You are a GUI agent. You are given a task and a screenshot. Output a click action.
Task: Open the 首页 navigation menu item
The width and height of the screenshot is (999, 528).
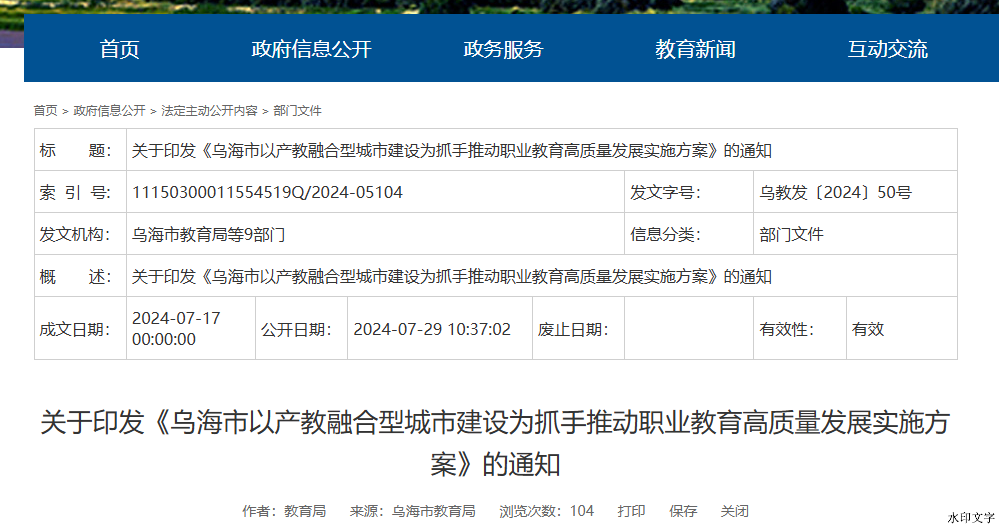pyautogui.click(x=120, y=49)
